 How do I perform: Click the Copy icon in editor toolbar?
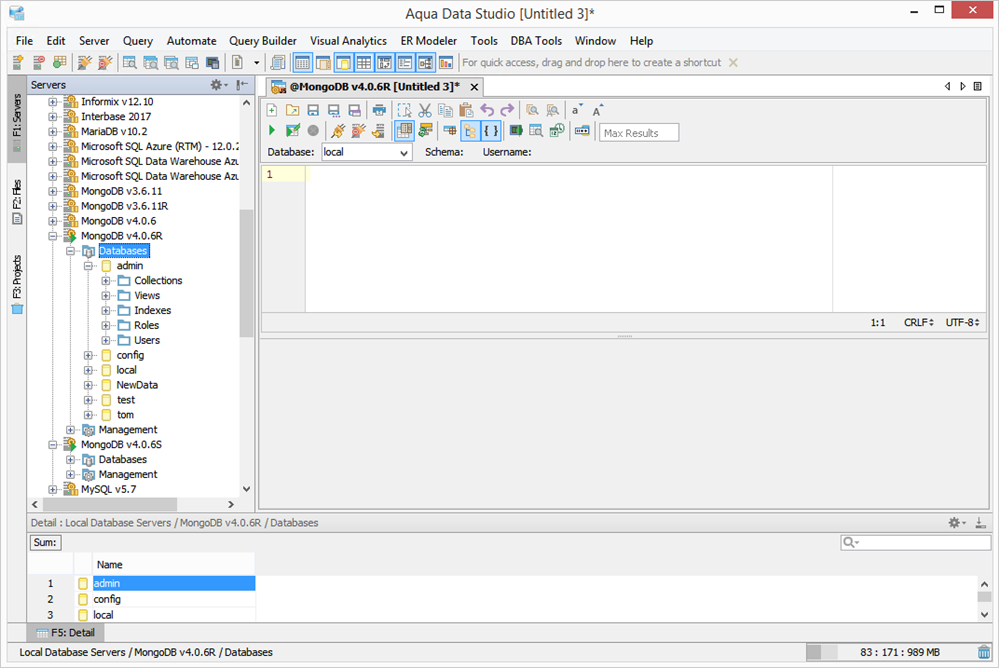[446, 110]
